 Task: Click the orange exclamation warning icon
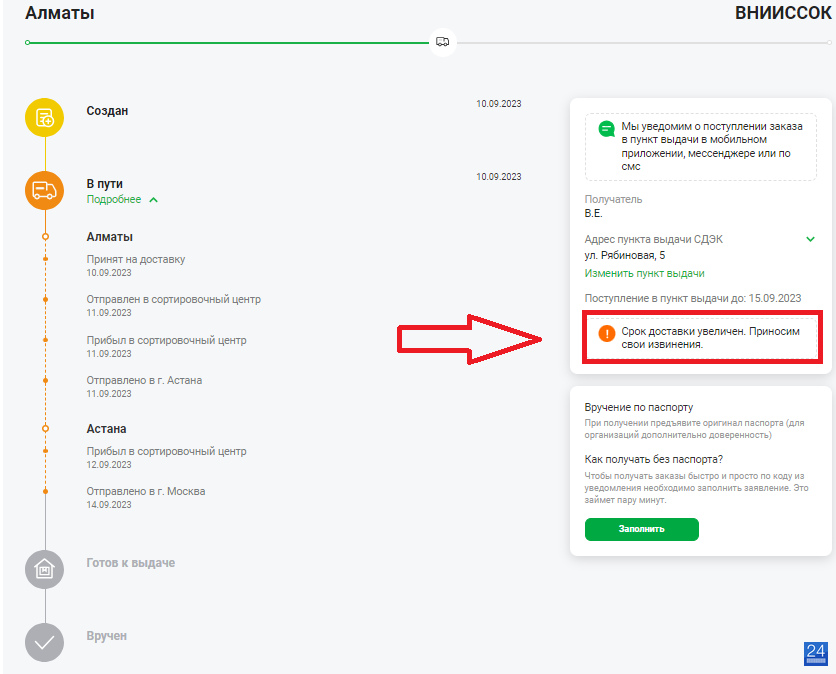[606, 333]
